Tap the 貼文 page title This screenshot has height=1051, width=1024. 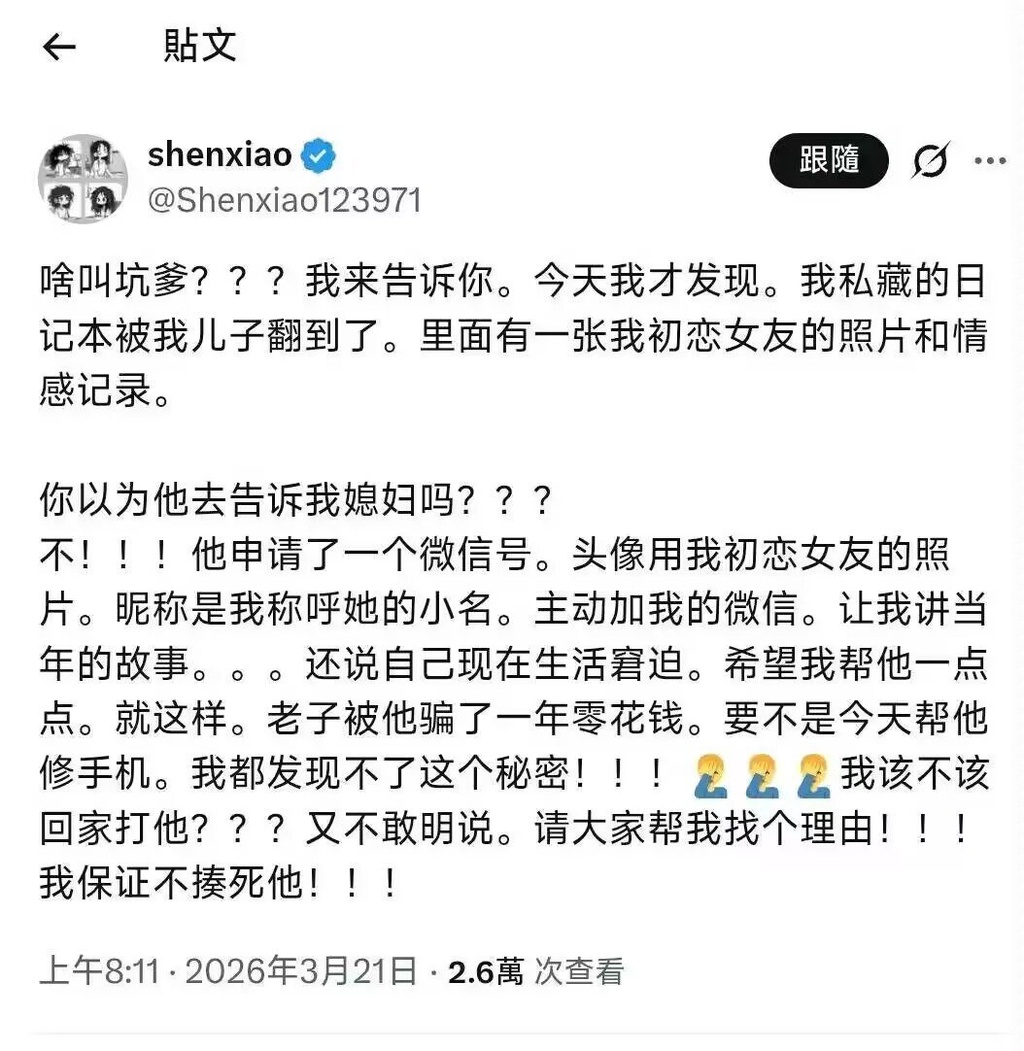click(200, 46)
